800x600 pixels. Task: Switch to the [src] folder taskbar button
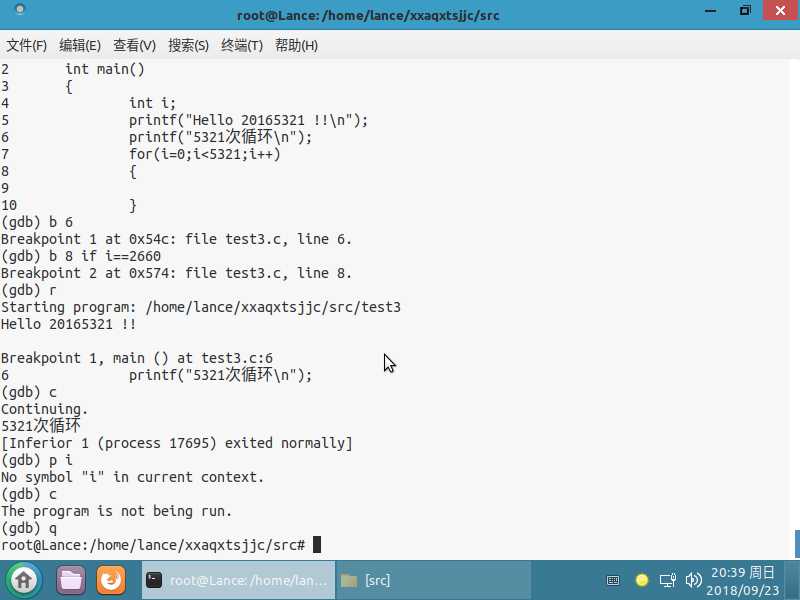click(434, 580)
